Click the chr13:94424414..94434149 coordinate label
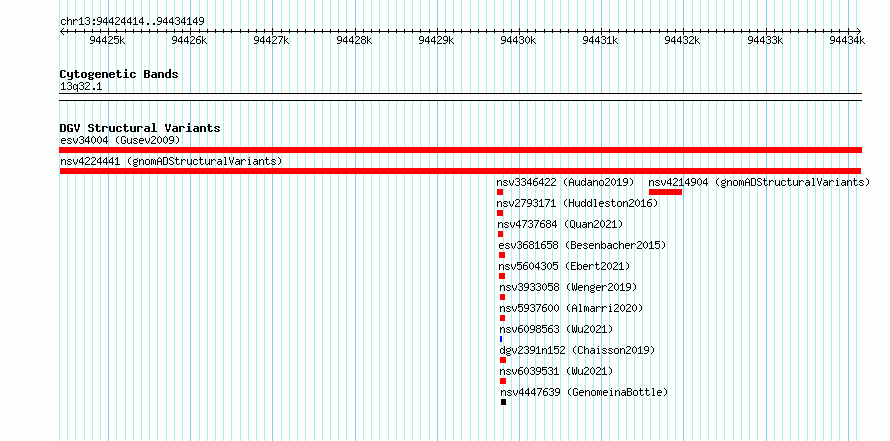This screenshot has height=441, width=890. point(132,22)
